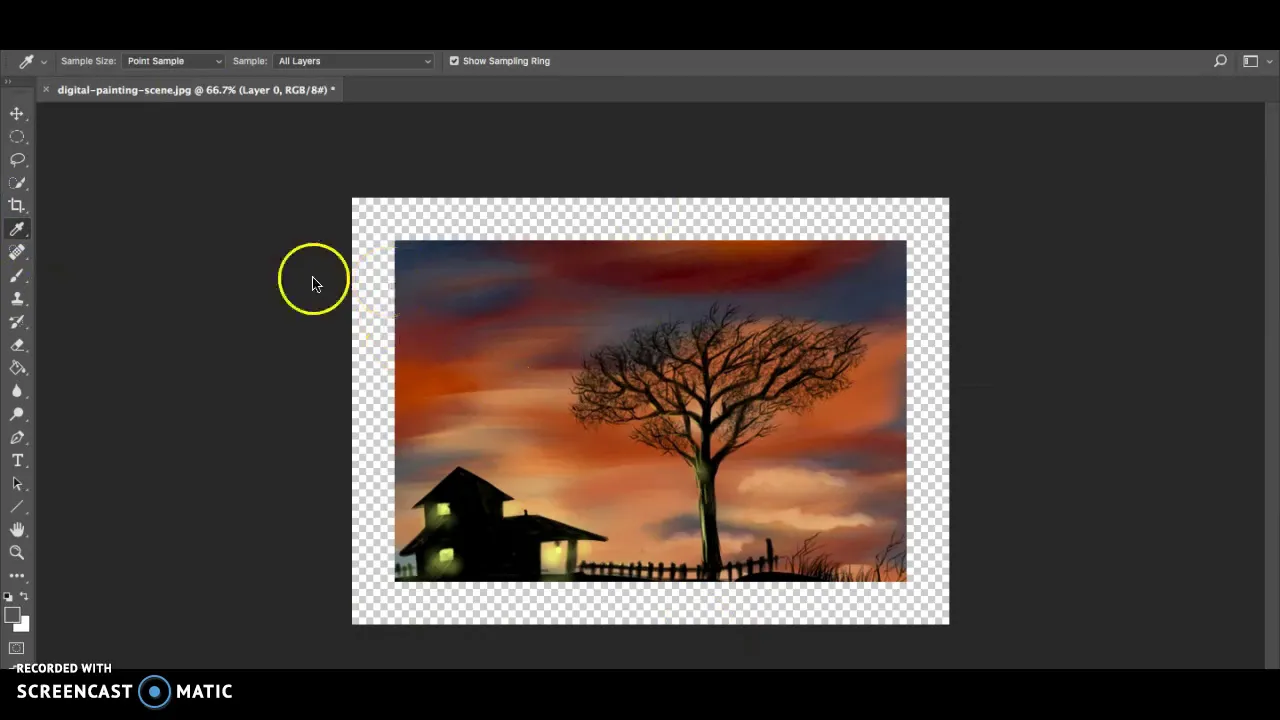1280x720 pixels.
Task: Select the Elliptical Marquee tool
Action: click(x=17, y=137)
